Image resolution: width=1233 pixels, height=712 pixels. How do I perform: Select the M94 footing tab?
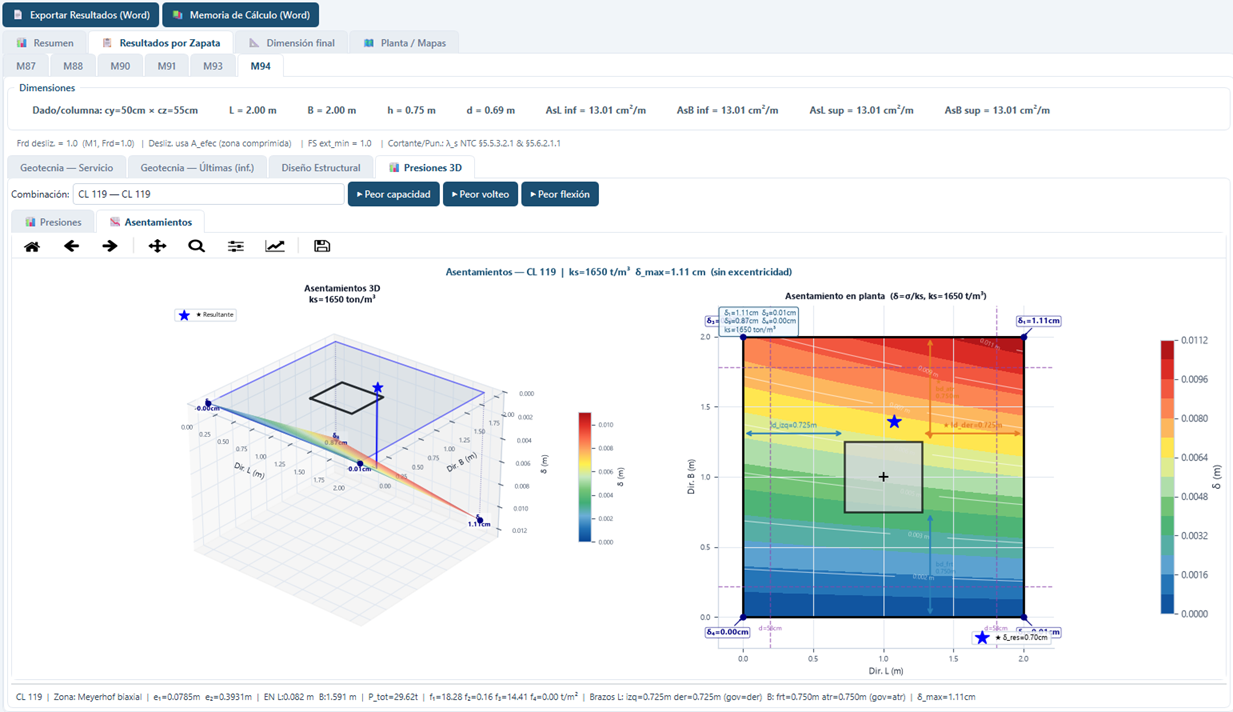[x=260, y=66]
